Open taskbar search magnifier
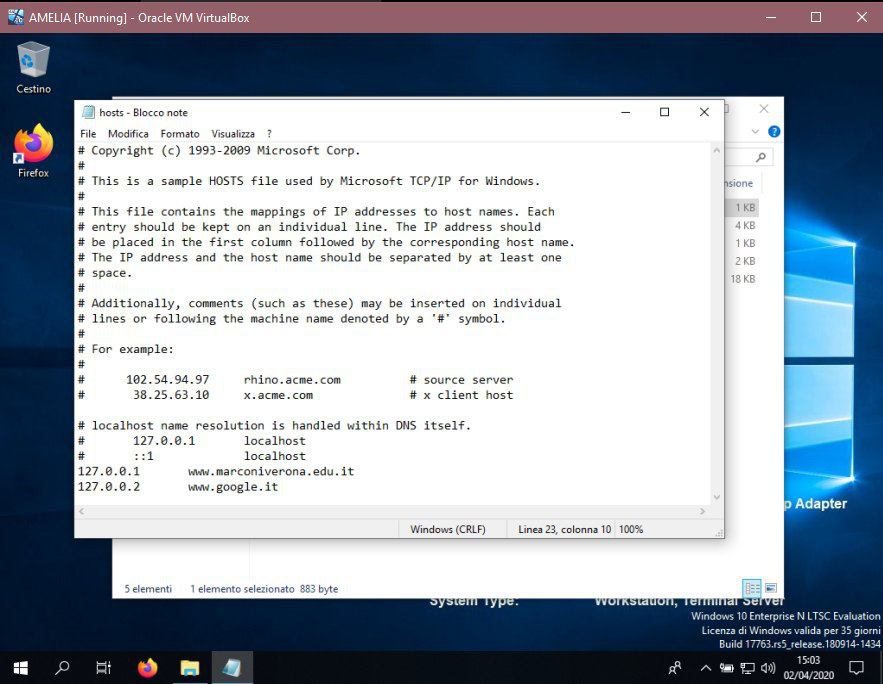The width and height of the screenshot is (883, 684). (62, 668)
